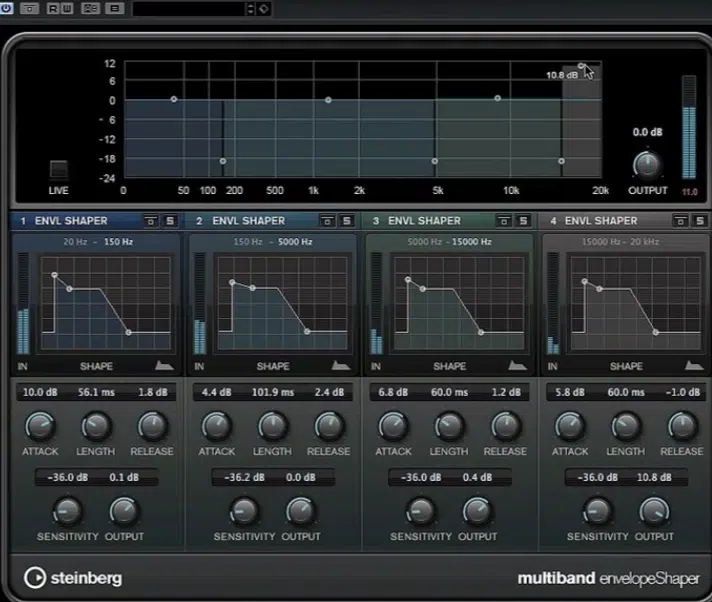Click band 2 release value 2.4 dB
Image resolution: width=712 pixels, height=602 pixels.
330,392
